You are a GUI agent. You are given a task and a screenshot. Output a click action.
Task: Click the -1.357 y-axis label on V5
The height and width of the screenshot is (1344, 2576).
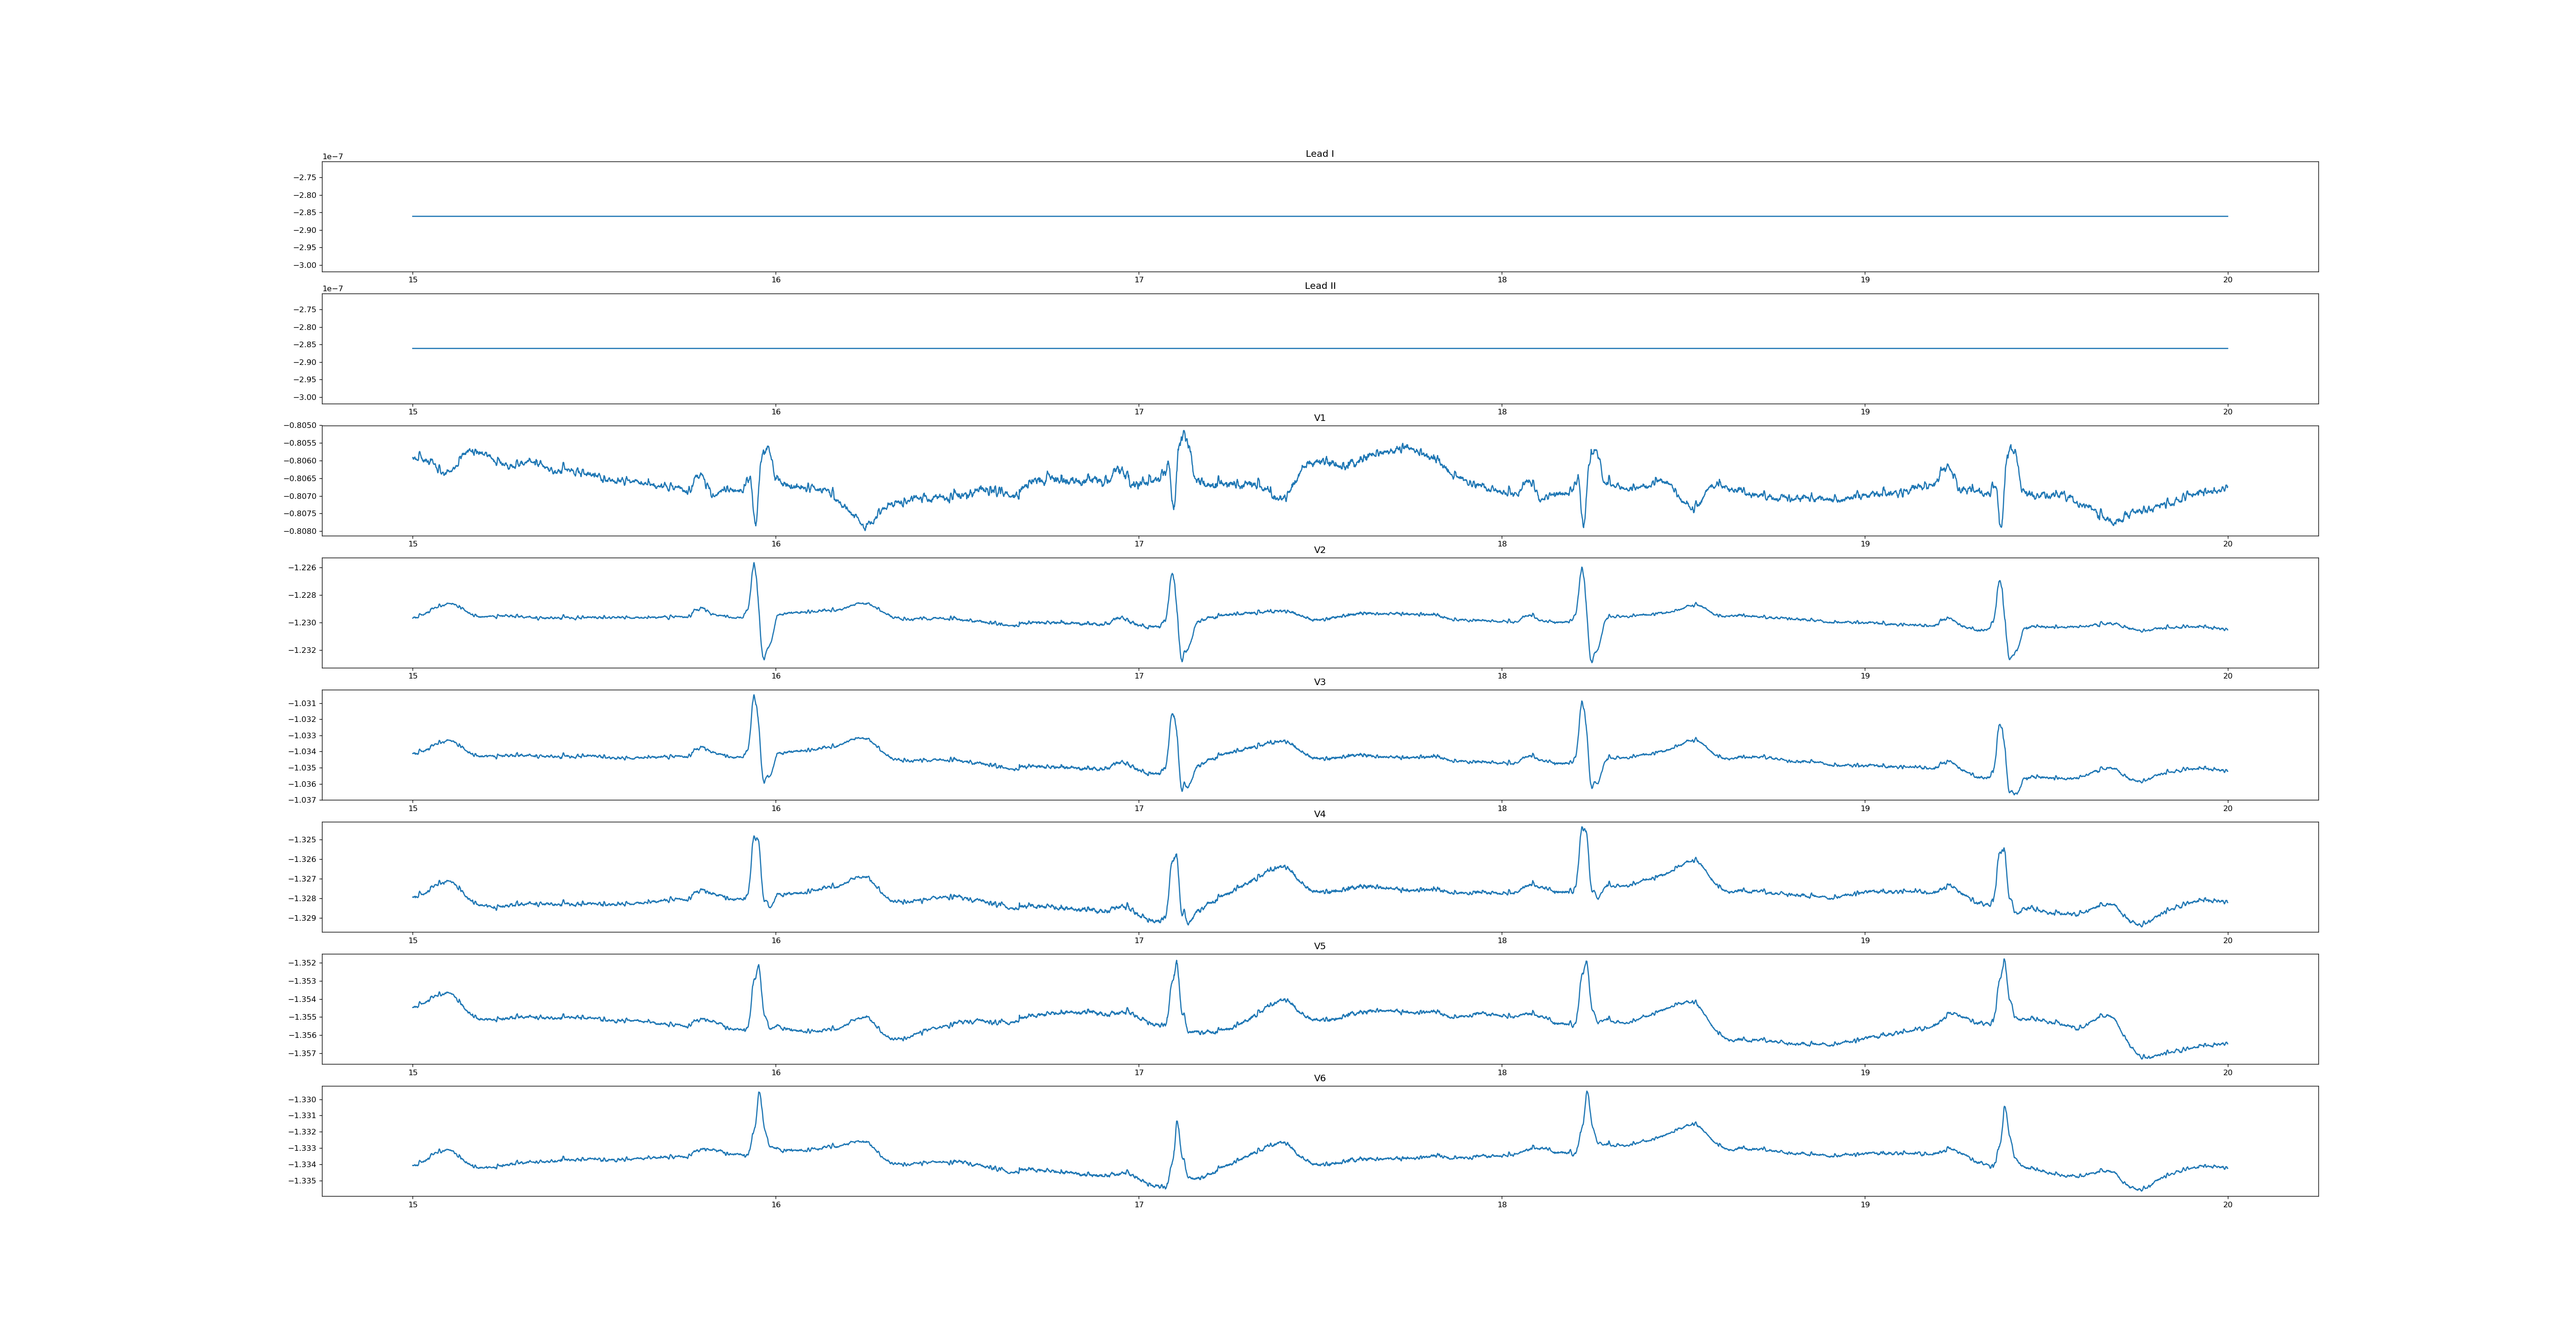[x=303, y=1053]
